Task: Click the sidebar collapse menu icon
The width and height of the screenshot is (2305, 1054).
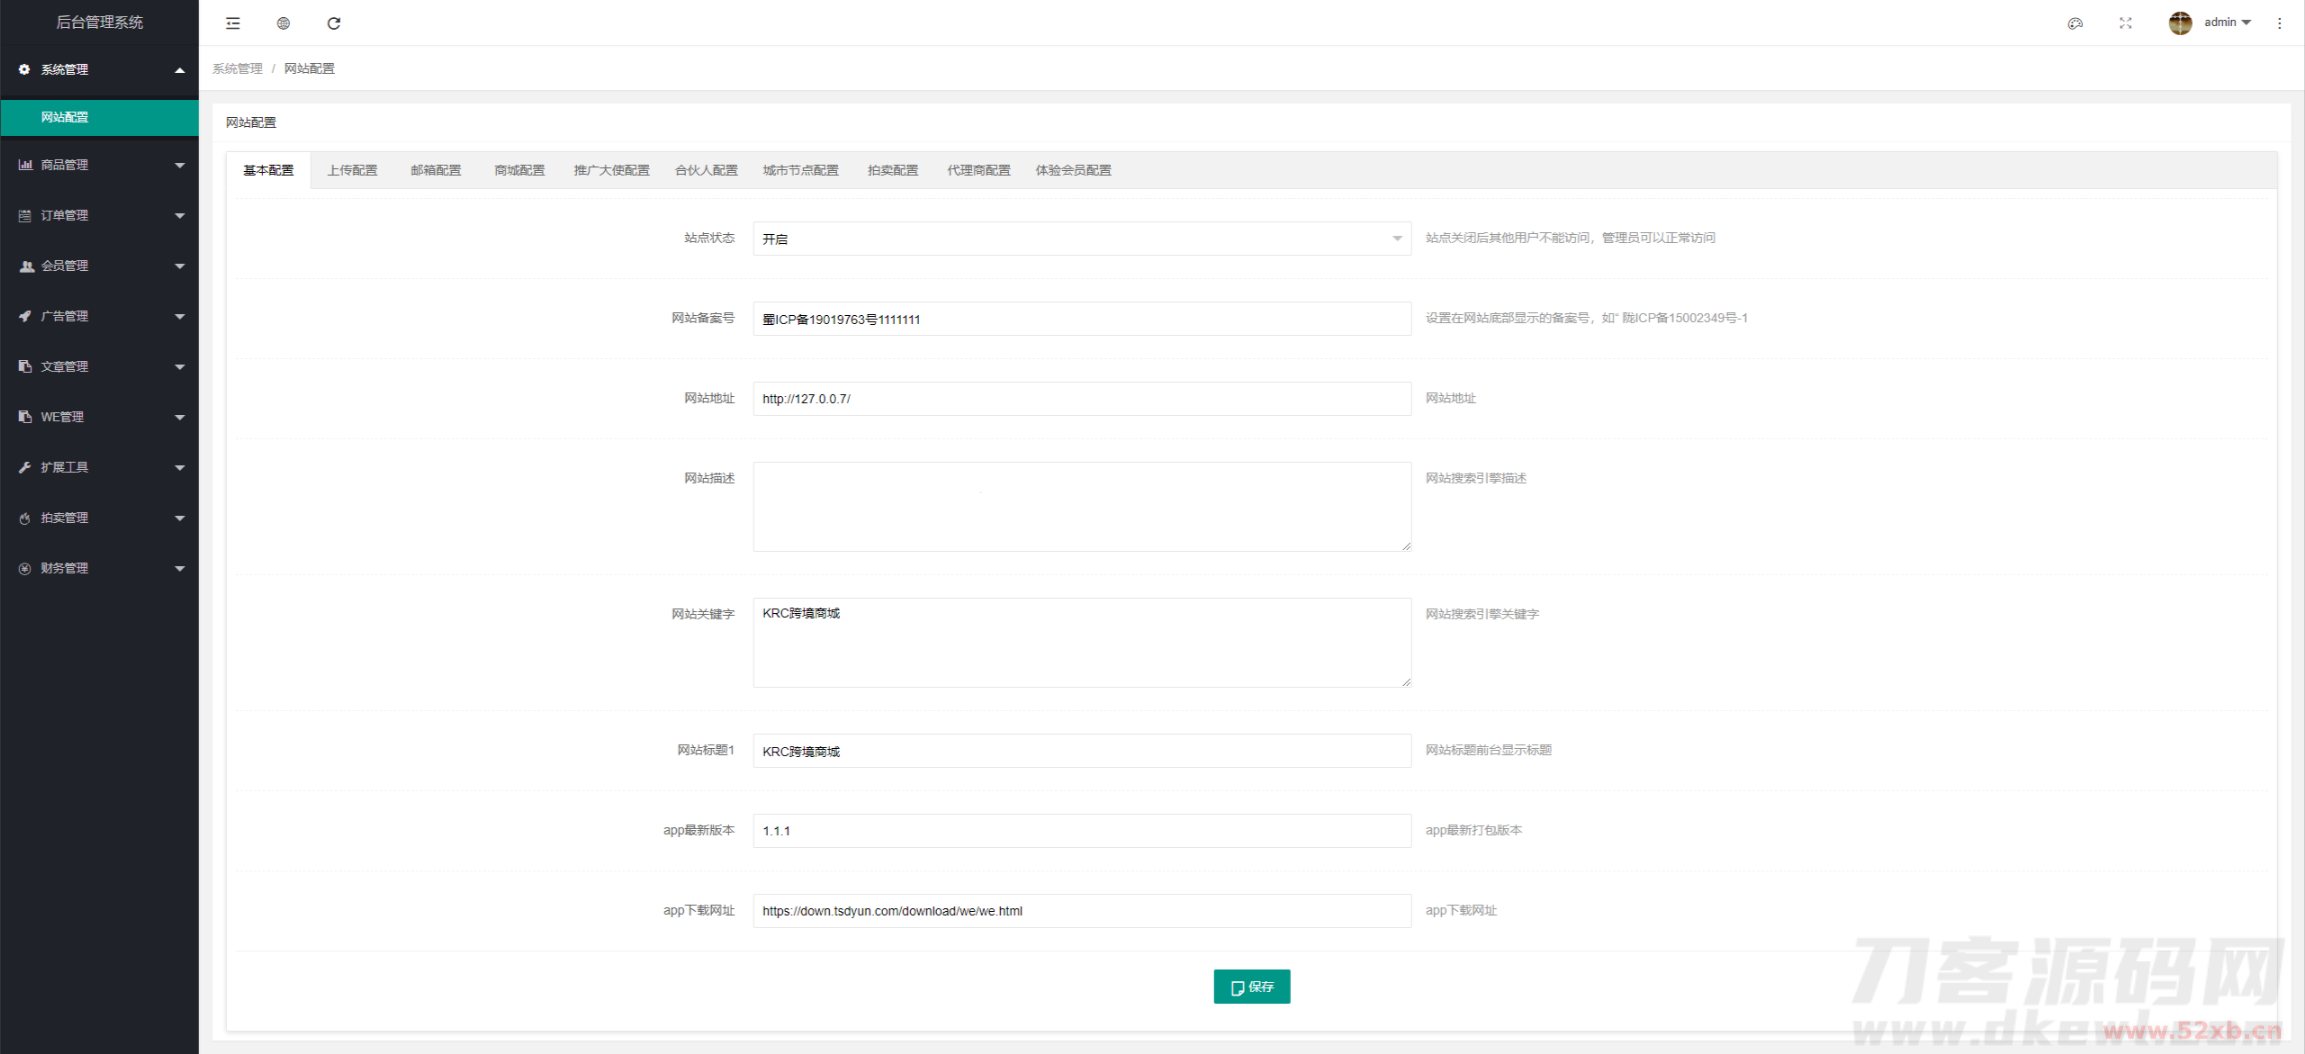Action: click(233, 23)
